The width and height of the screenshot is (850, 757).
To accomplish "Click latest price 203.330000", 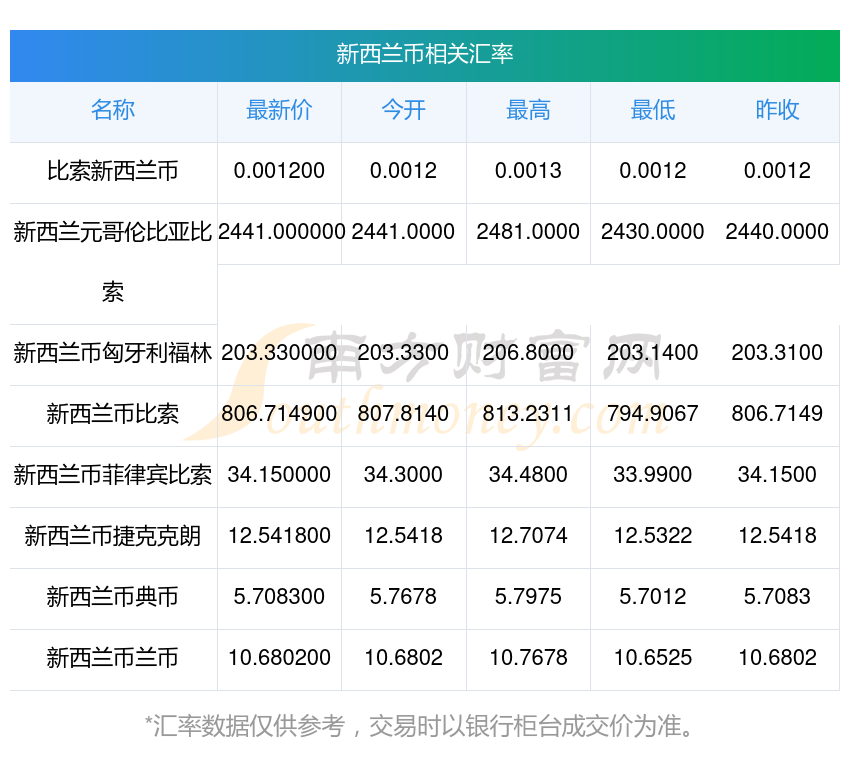I will pos(279,353).
